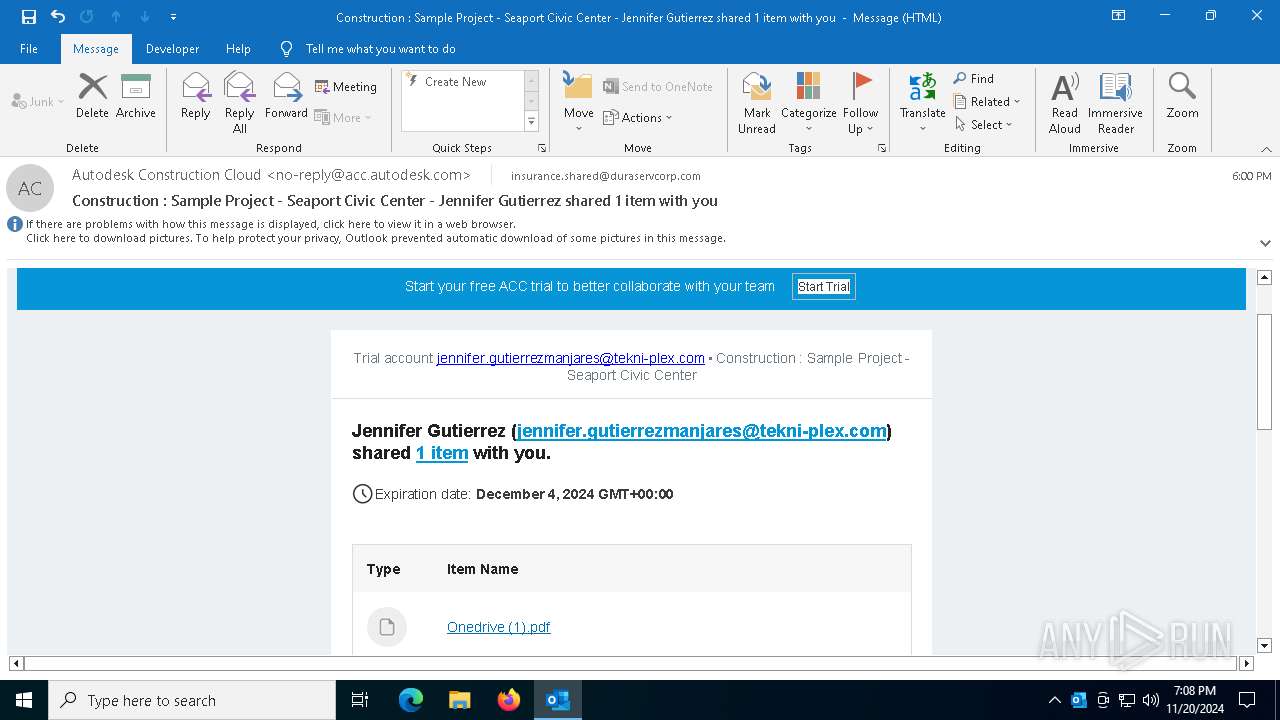Click the vertical scrollbar down arrow
Viewport: 1280px width, 720px height.
[1264, 646]
